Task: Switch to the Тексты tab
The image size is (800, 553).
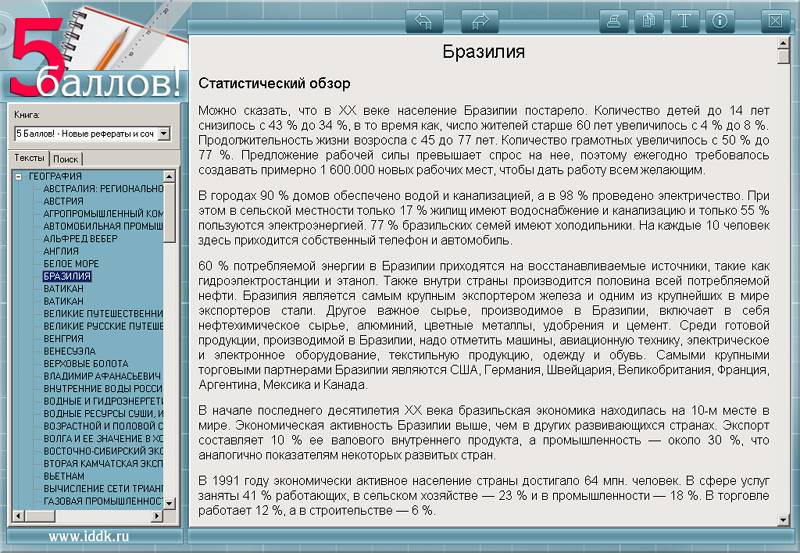Action: tap(29, 158)
